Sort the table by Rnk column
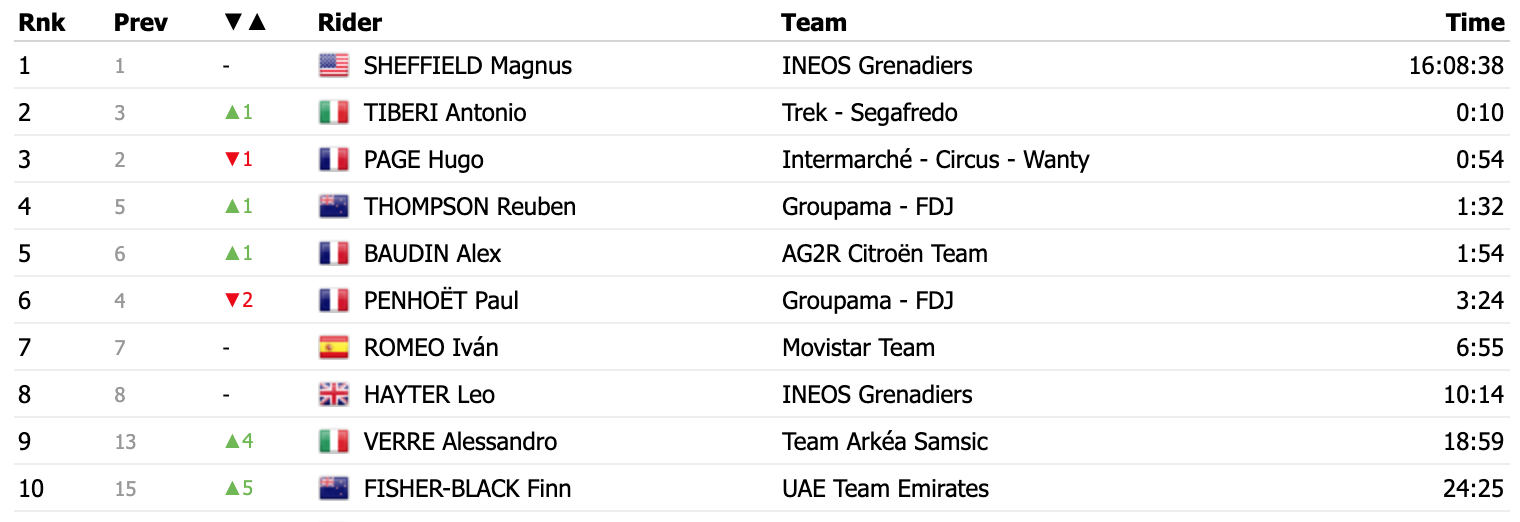1520x522 pixels. click(42, 22)
